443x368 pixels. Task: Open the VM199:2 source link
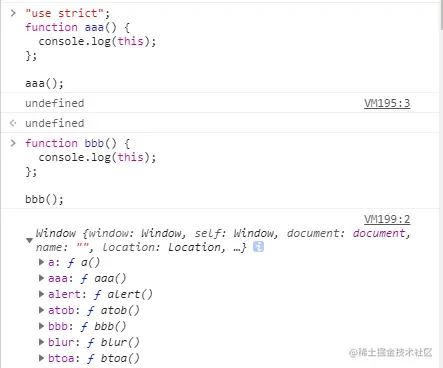point(387,219)
